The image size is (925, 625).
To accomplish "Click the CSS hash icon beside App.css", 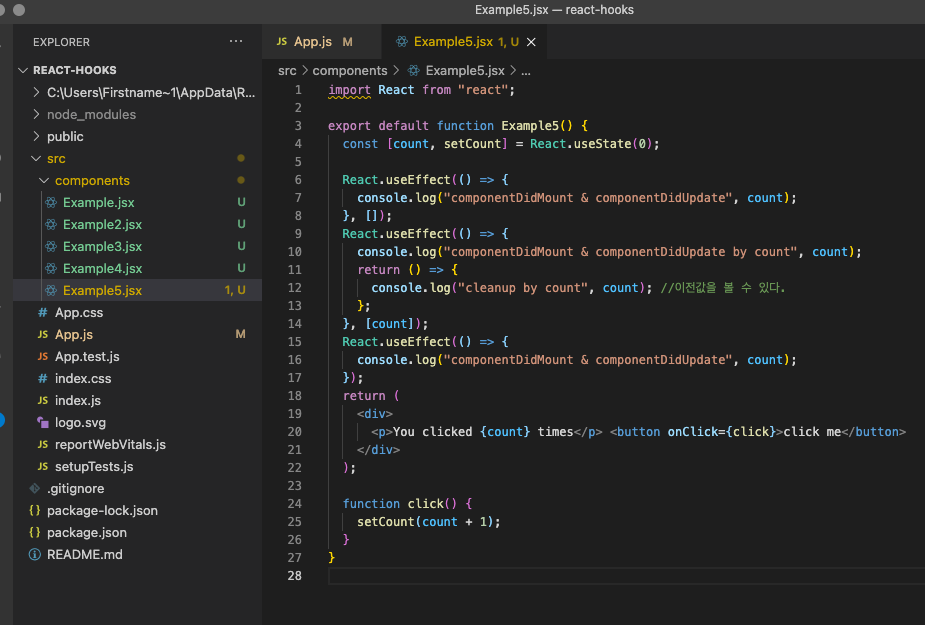I will 42,312.
